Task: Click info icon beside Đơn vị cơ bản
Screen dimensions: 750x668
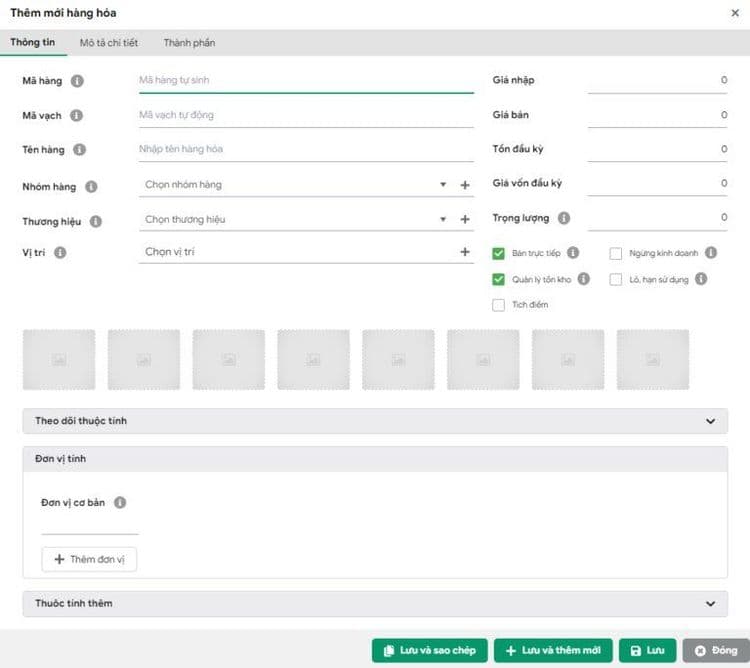Action: point(120,503)
